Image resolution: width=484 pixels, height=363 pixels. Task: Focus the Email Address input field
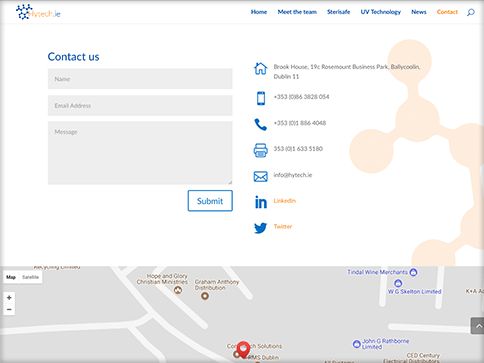pyautogui.click(x=140, y=105)
